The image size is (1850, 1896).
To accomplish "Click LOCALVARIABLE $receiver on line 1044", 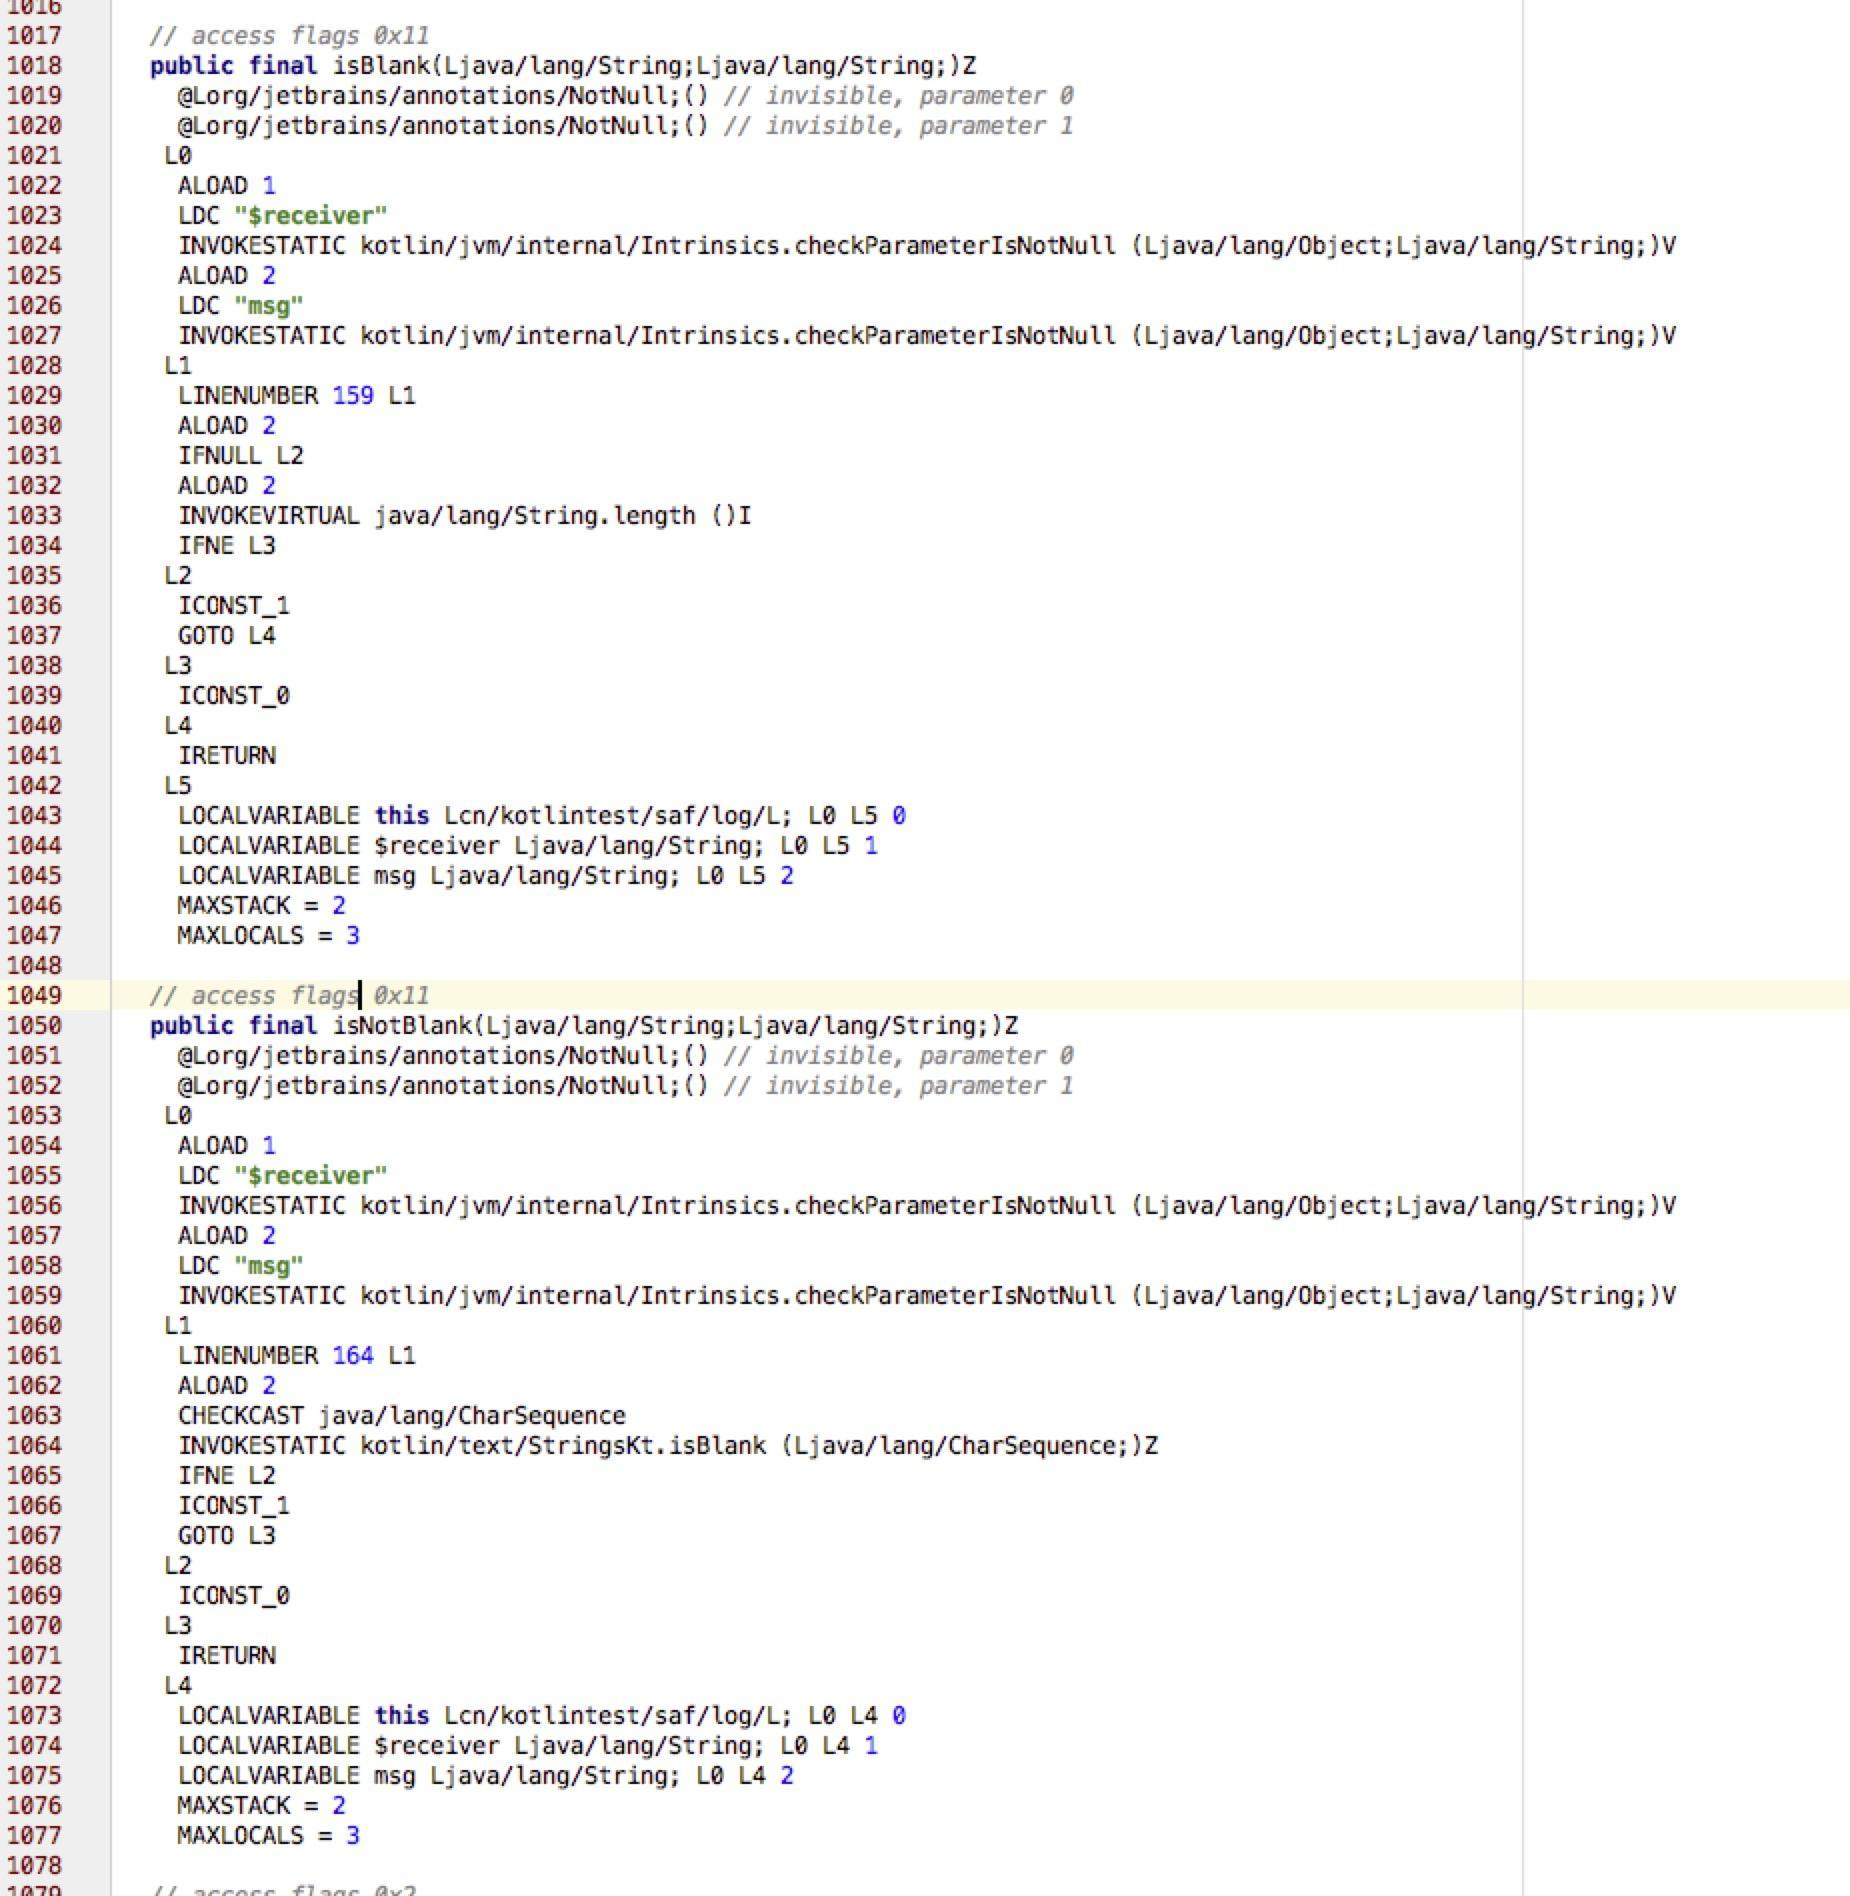I will tap(528, 846).
